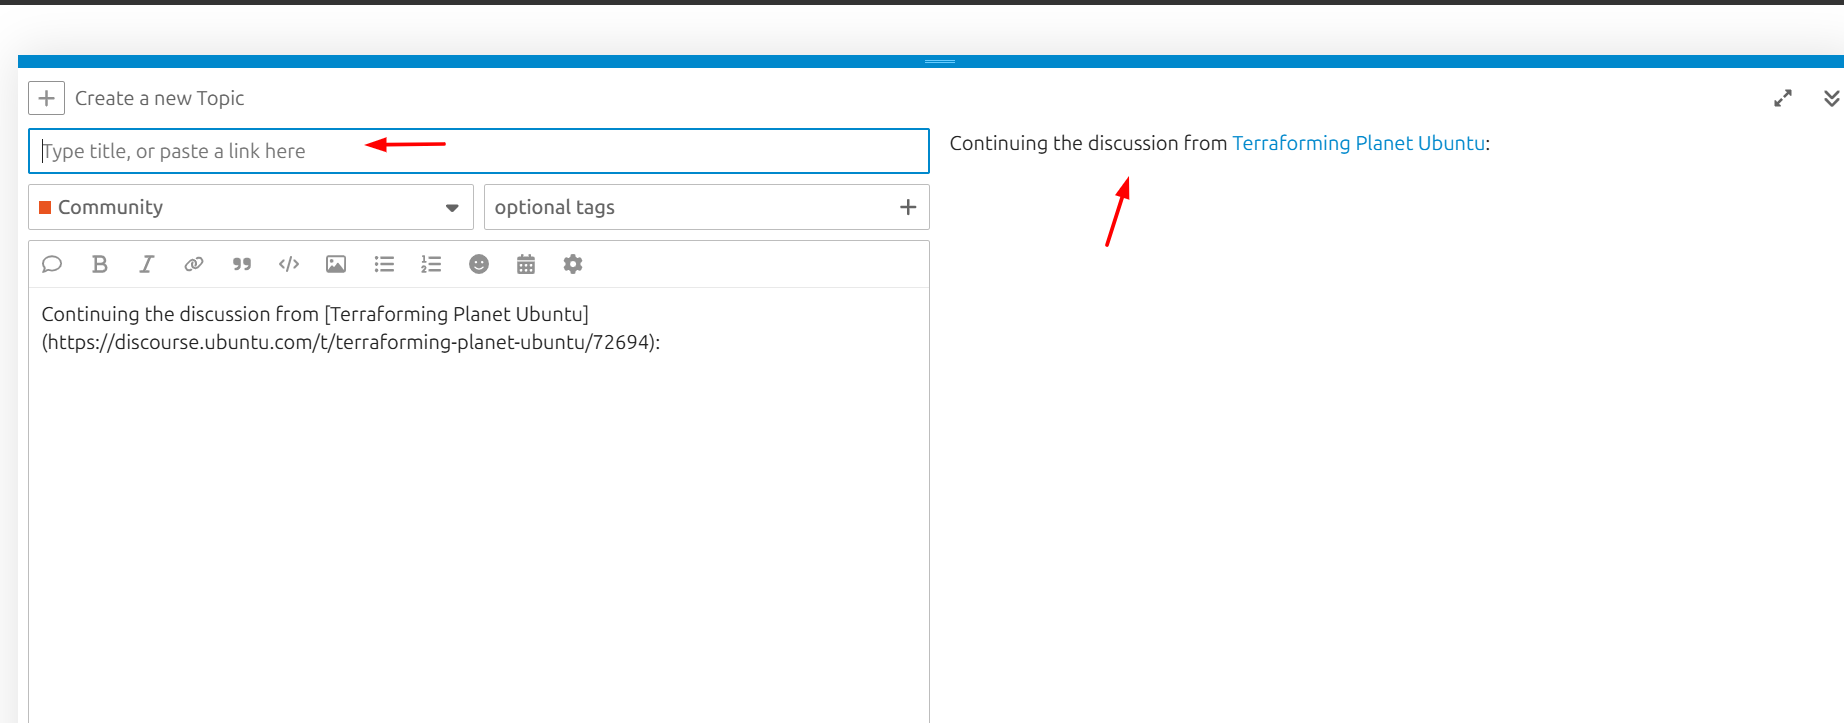Format text as preformatted code
Screen dimensions: 1844x723
tap(289, 264)
